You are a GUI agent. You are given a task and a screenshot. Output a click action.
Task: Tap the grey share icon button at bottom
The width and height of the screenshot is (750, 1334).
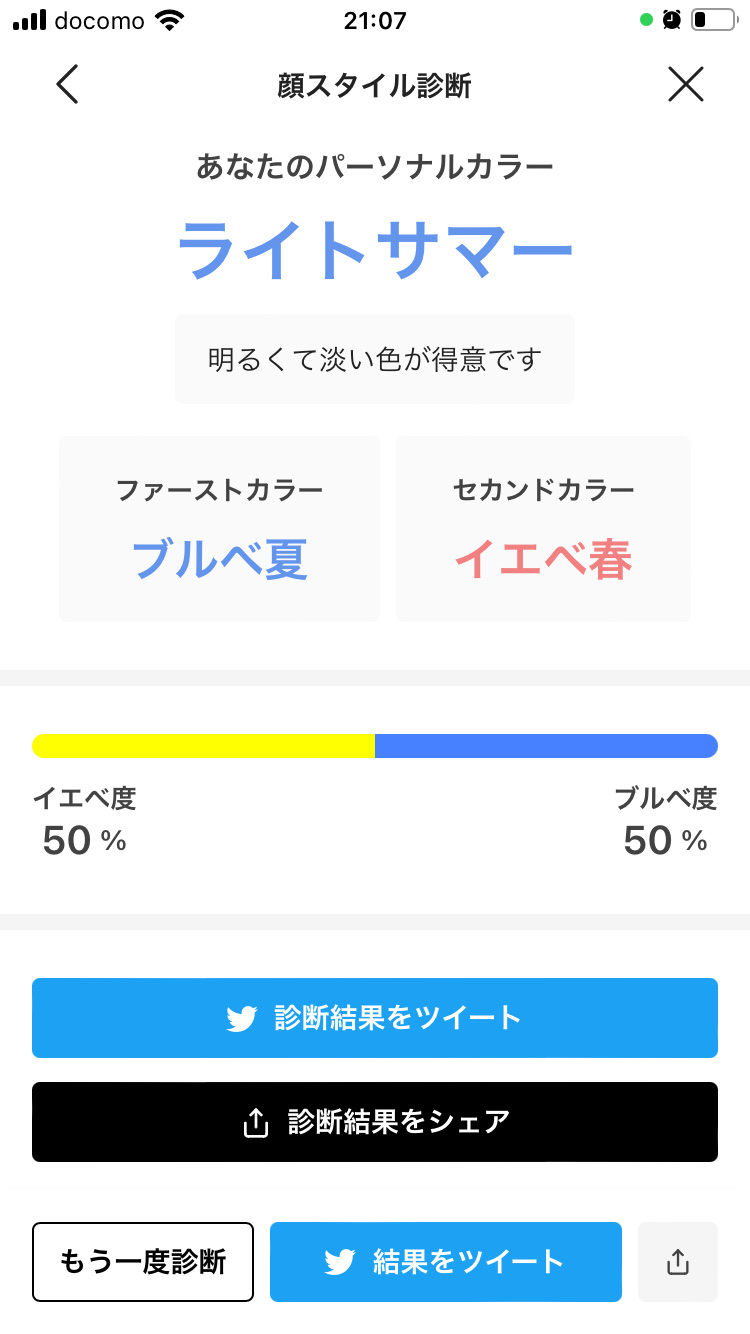click(x=678, y=1262)
